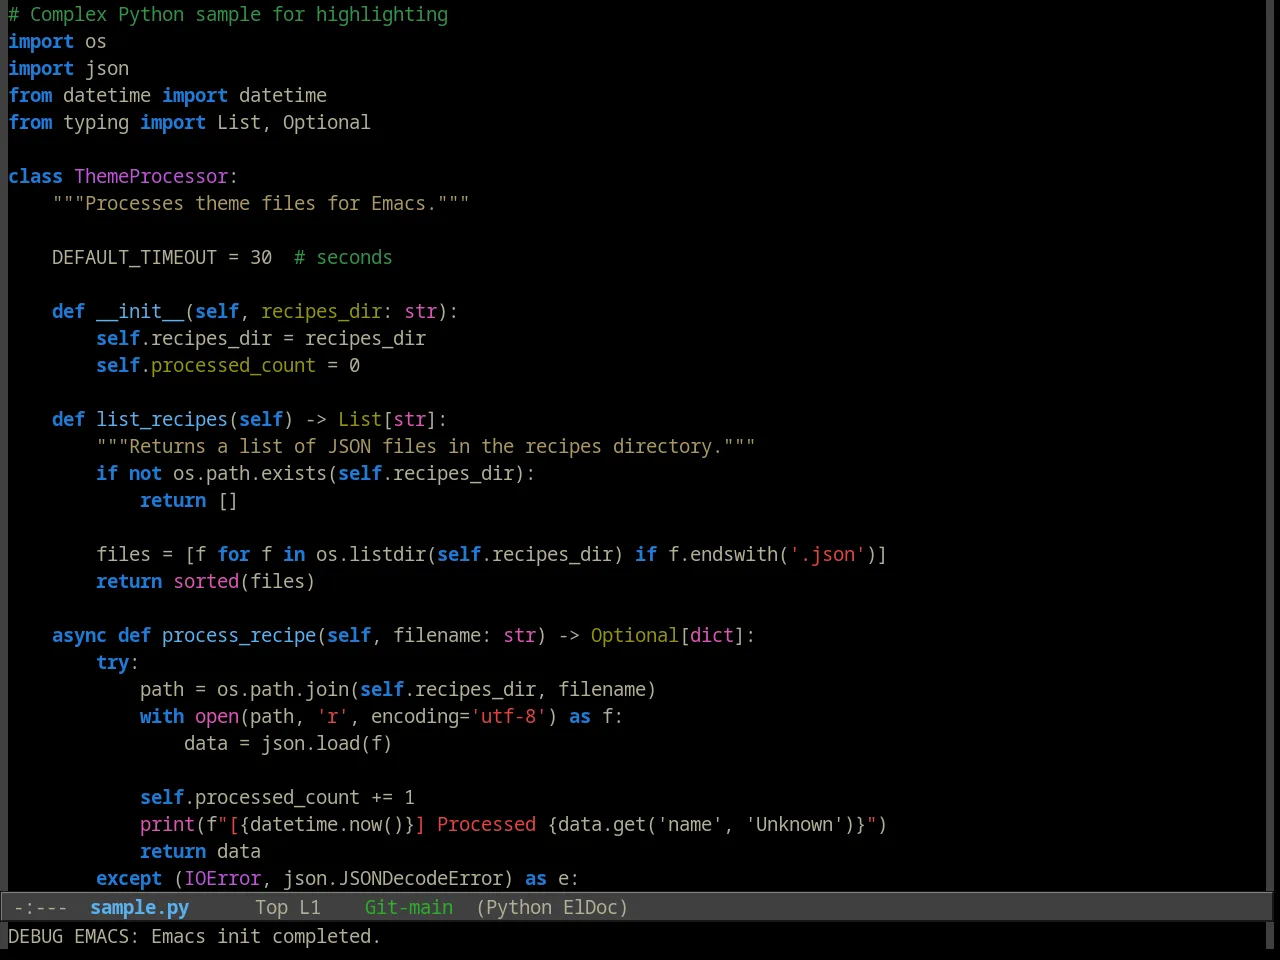Click the IOError exception name
The width and height of the screenshot is (1280, 960).
click(x=222, y=879)
